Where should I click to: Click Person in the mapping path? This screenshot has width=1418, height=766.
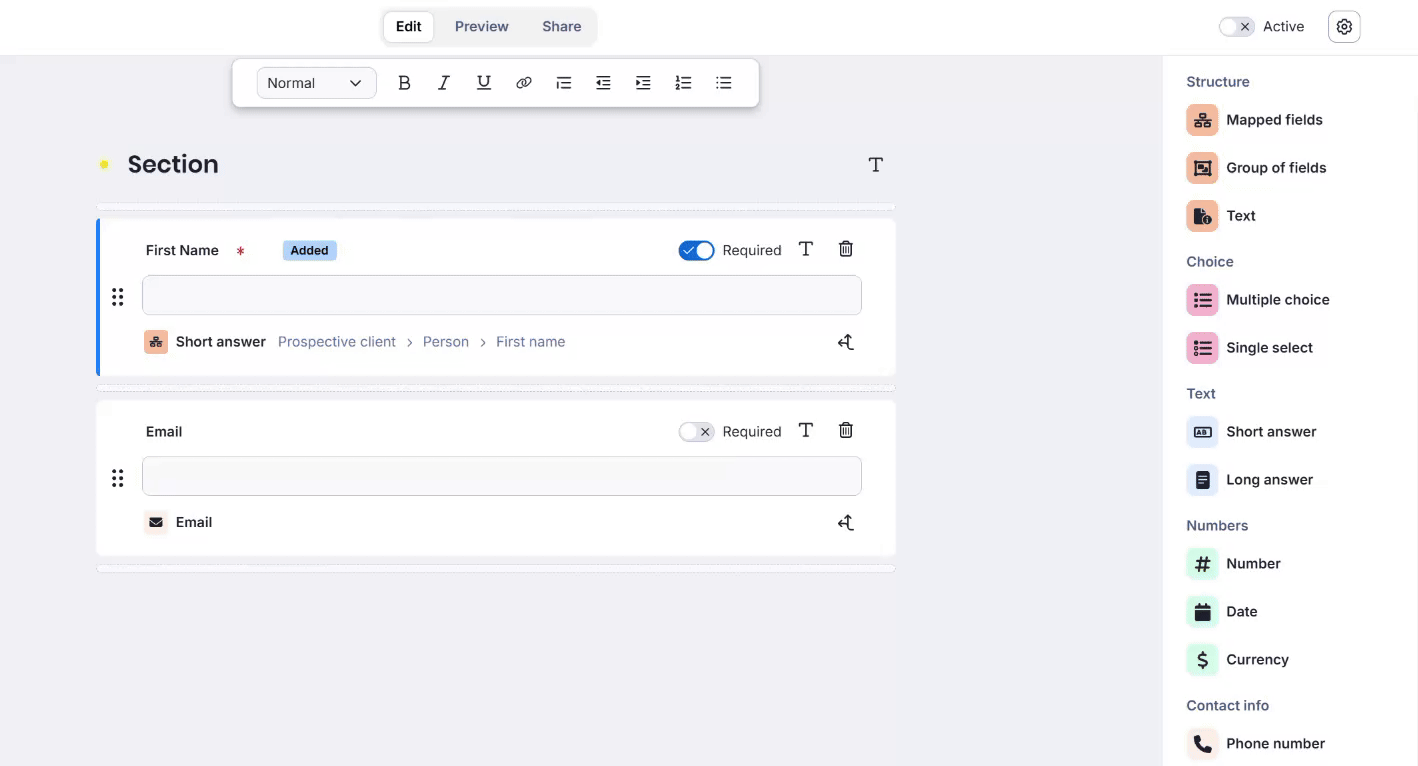coord(446,342)
